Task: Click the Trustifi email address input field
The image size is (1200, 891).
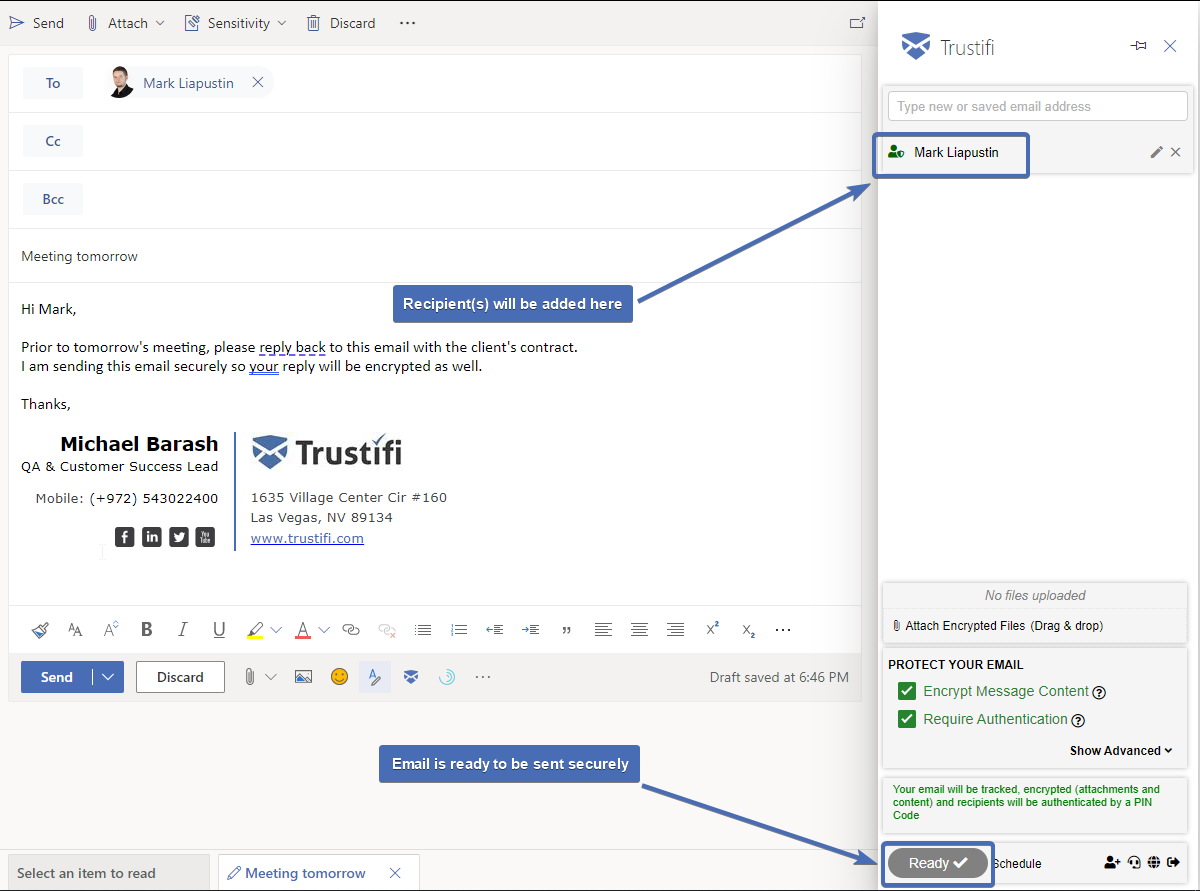Action: pyautogui.click(x=1038, y=106)
